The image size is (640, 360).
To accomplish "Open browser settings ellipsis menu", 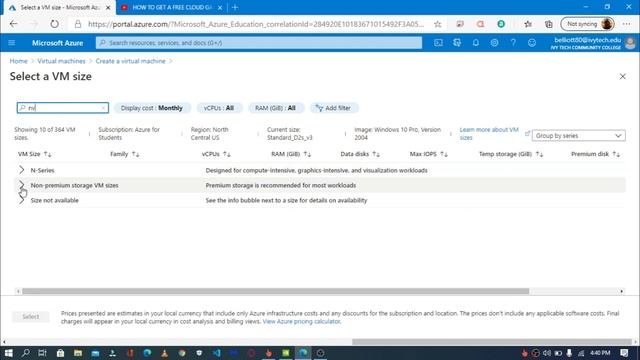I will tap(627, 24).
